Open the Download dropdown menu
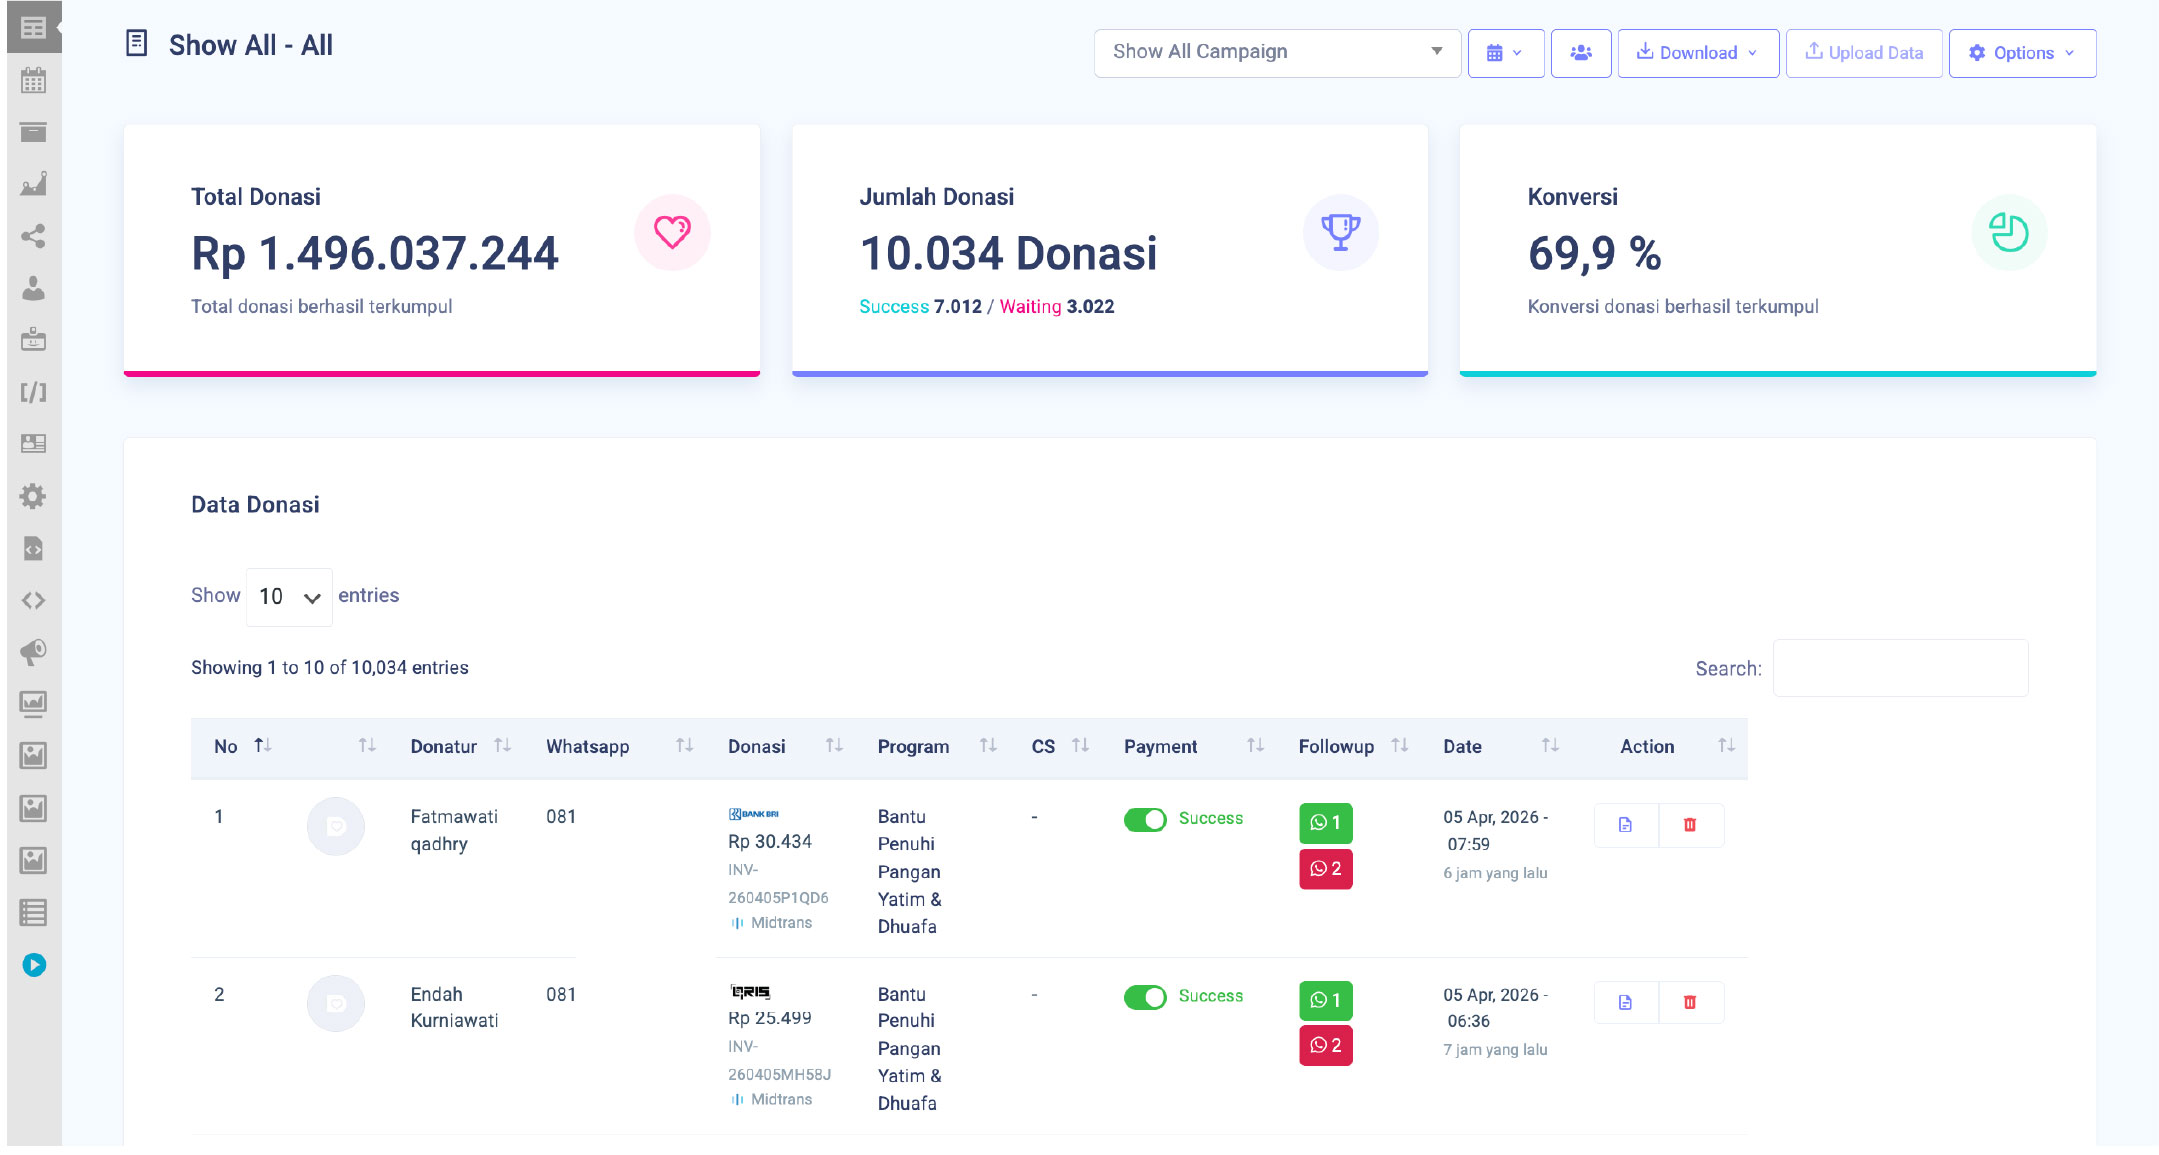Screen dimensions: 2159x1155 1697,53
